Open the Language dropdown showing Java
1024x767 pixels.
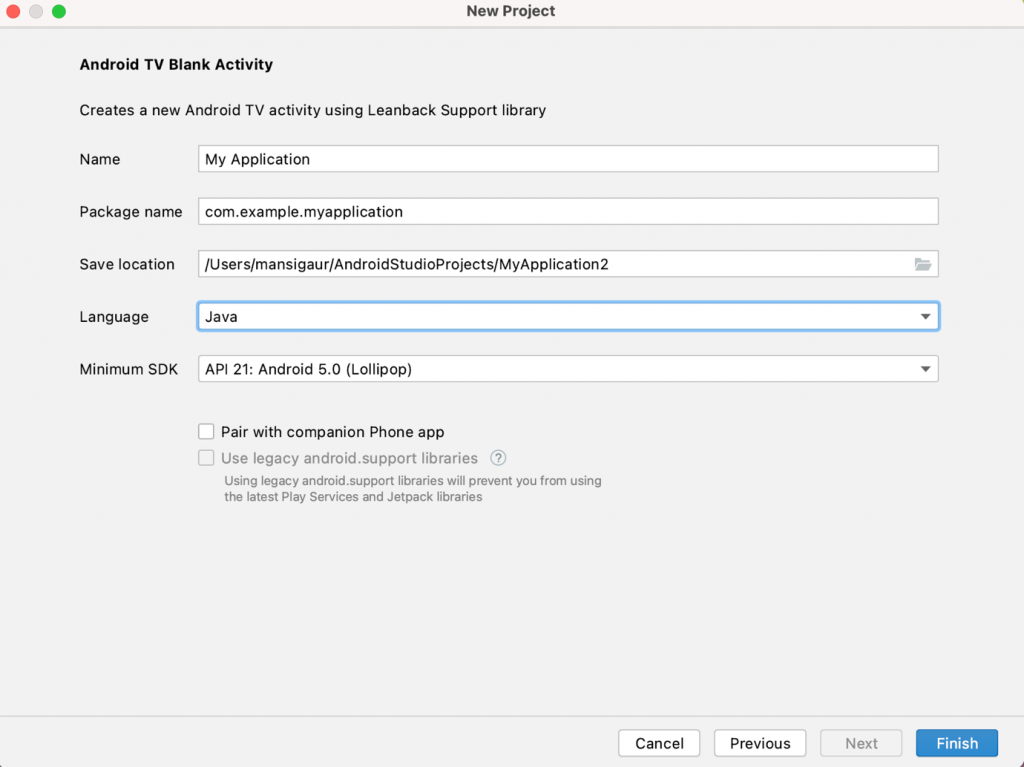[568, 317]
